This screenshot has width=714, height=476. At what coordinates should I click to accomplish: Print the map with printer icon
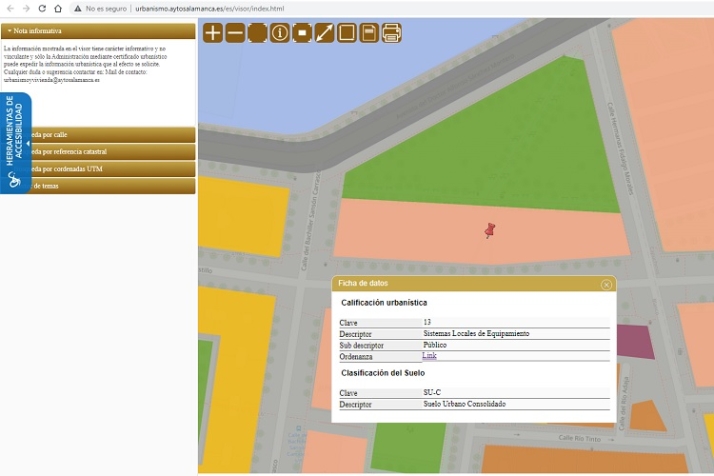392,33
